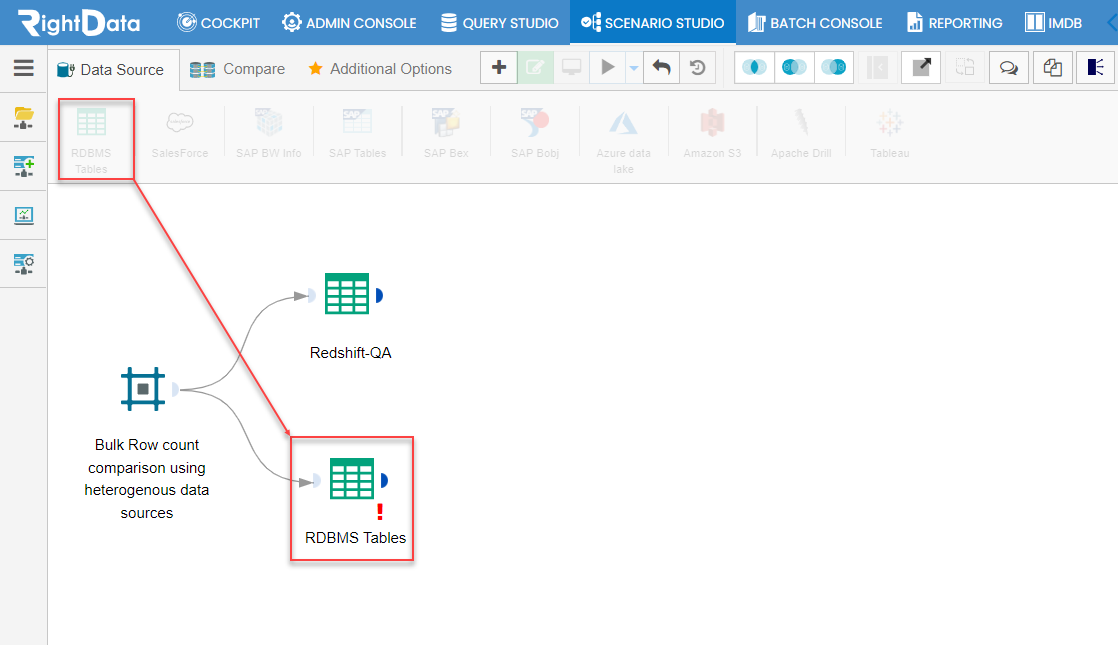1118x645 pixels.
Task: Click the output port of RDBMS Tables node
Action: [x=384, y=480]
